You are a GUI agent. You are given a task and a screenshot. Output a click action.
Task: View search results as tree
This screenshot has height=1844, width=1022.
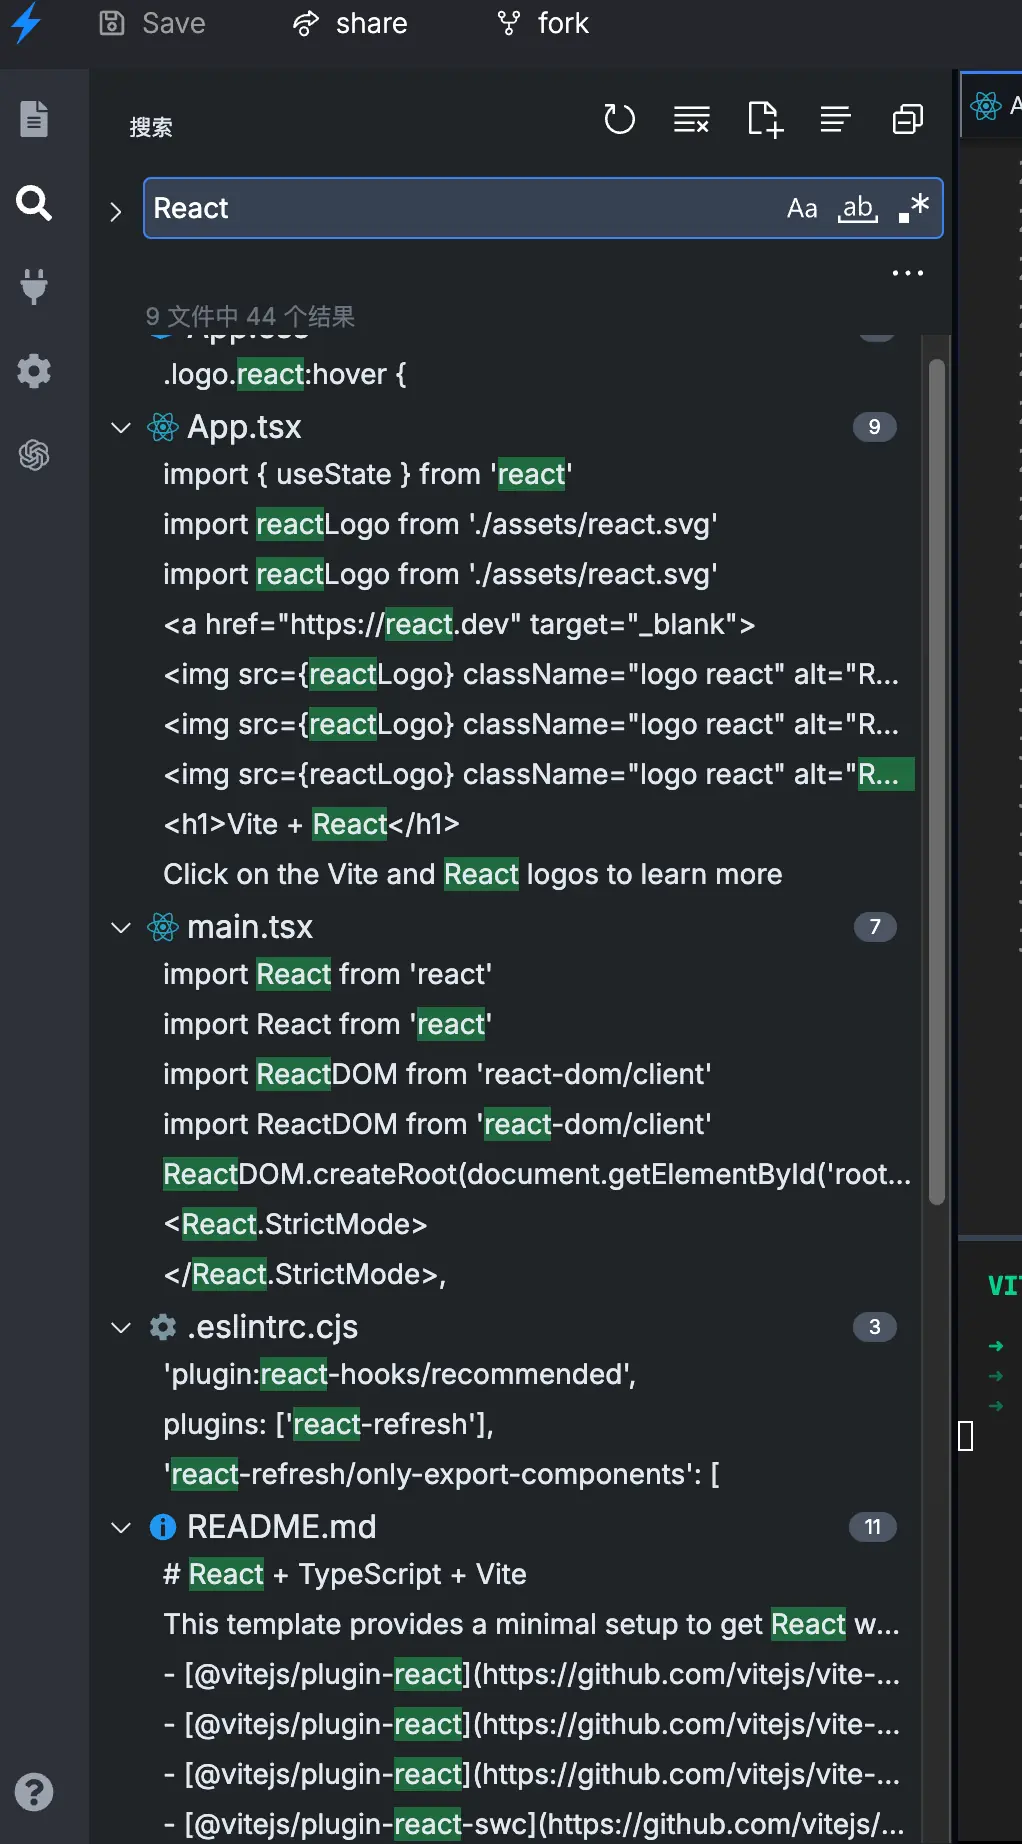836,119
